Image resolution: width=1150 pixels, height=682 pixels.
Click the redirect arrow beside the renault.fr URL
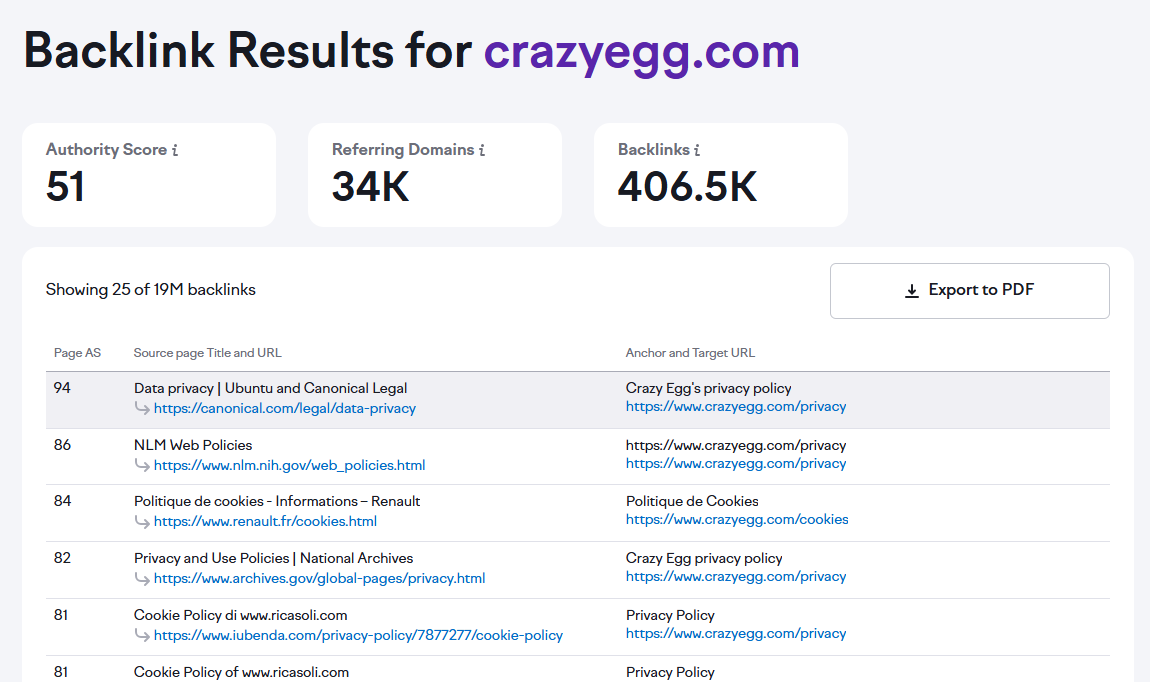(x=142, y=521)
